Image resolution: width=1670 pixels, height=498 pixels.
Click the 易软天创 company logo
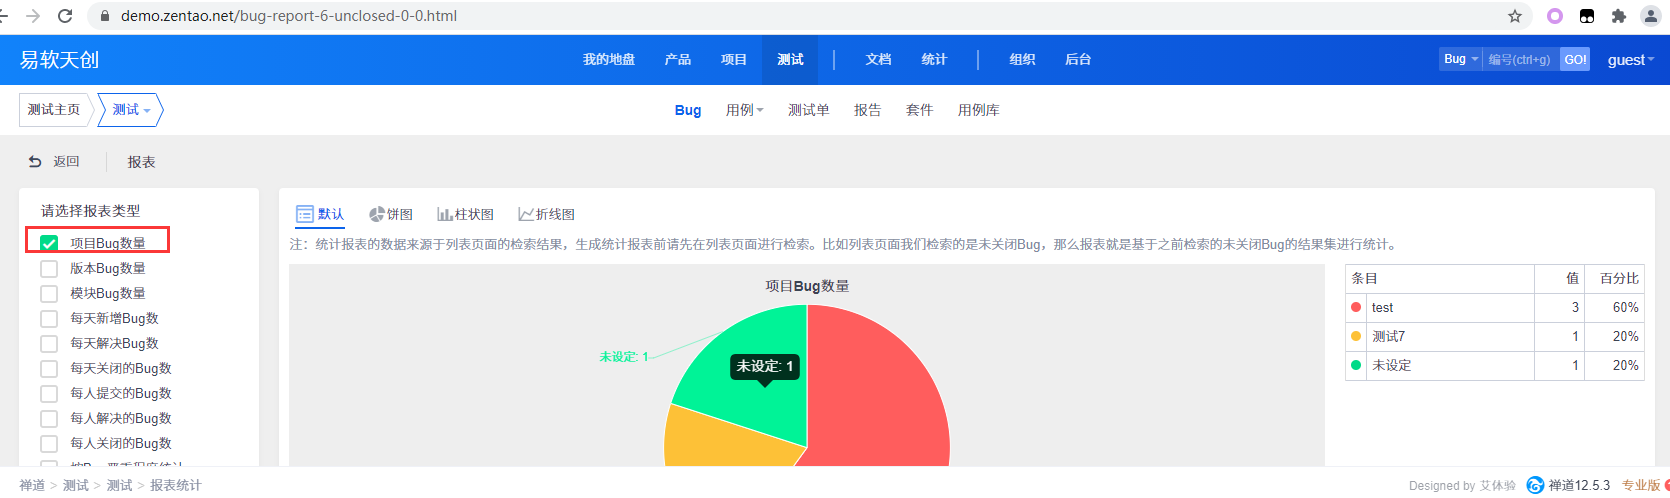point(59,60)
